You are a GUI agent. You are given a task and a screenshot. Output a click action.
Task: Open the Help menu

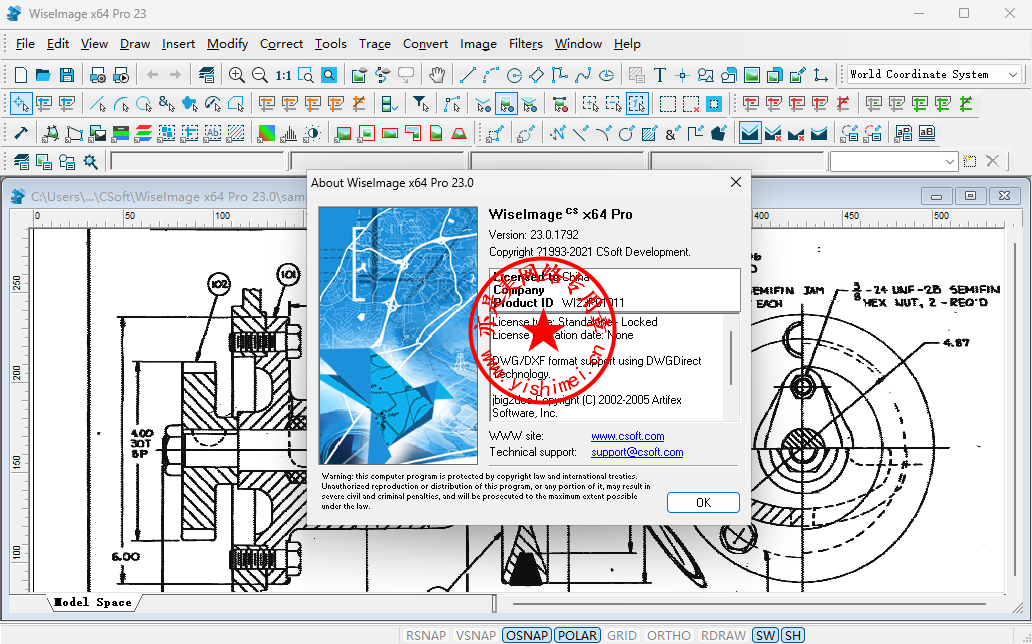pos(627,44)
